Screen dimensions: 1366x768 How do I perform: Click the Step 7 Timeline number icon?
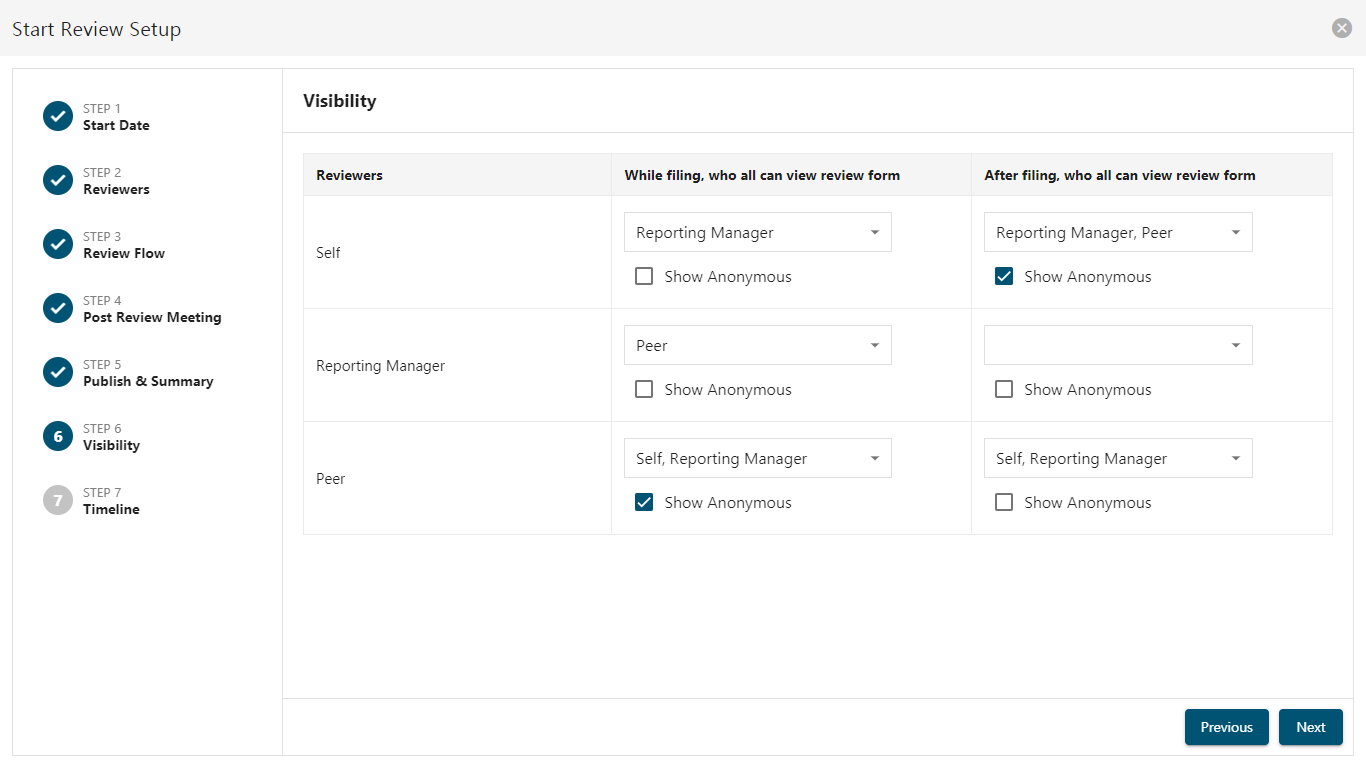tap(58, 500)
